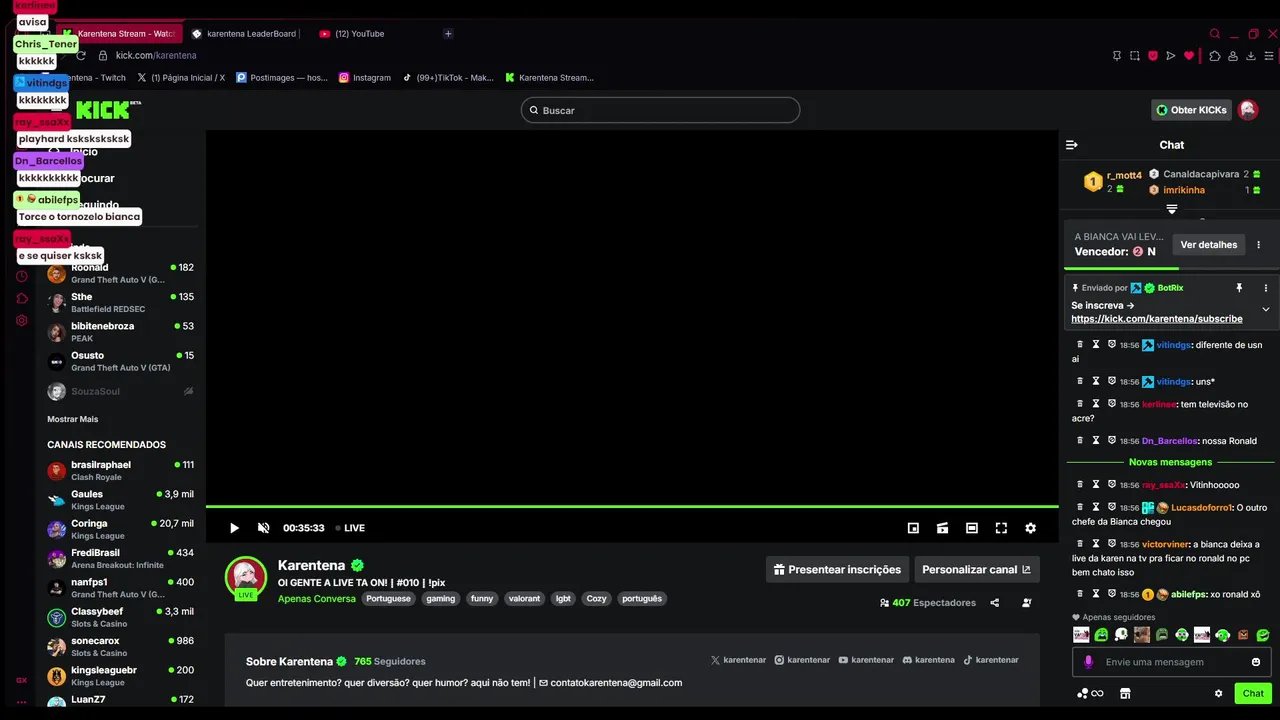This screenshot has height=720, width=1280.
Task: Open the bibitenebroza channel in sidebar
Action: click(121, 332)
